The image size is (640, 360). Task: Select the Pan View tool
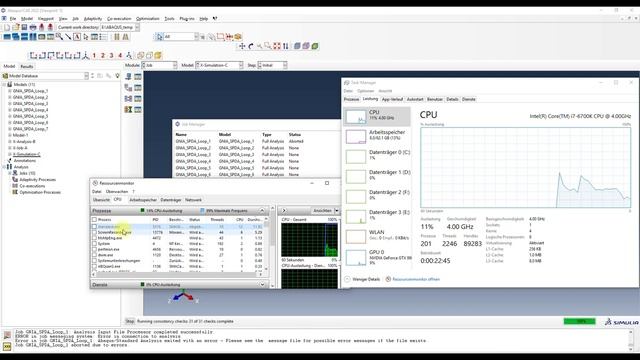click(242, 46)
